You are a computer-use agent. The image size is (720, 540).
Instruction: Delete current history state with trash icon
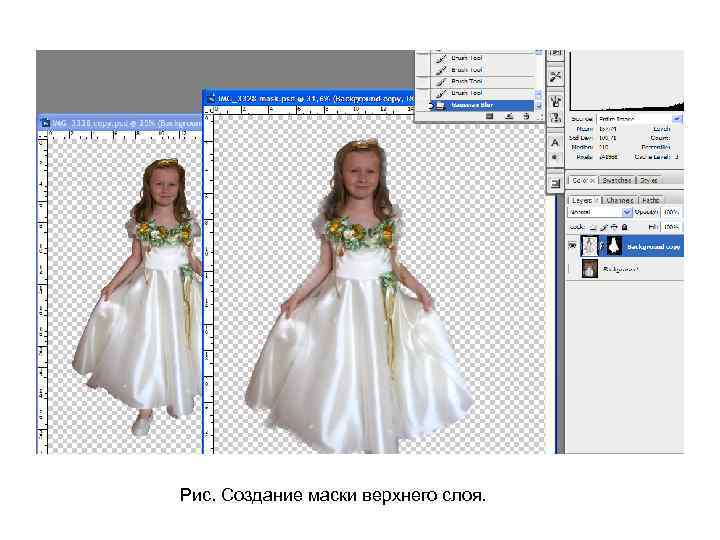click(527, 117)
